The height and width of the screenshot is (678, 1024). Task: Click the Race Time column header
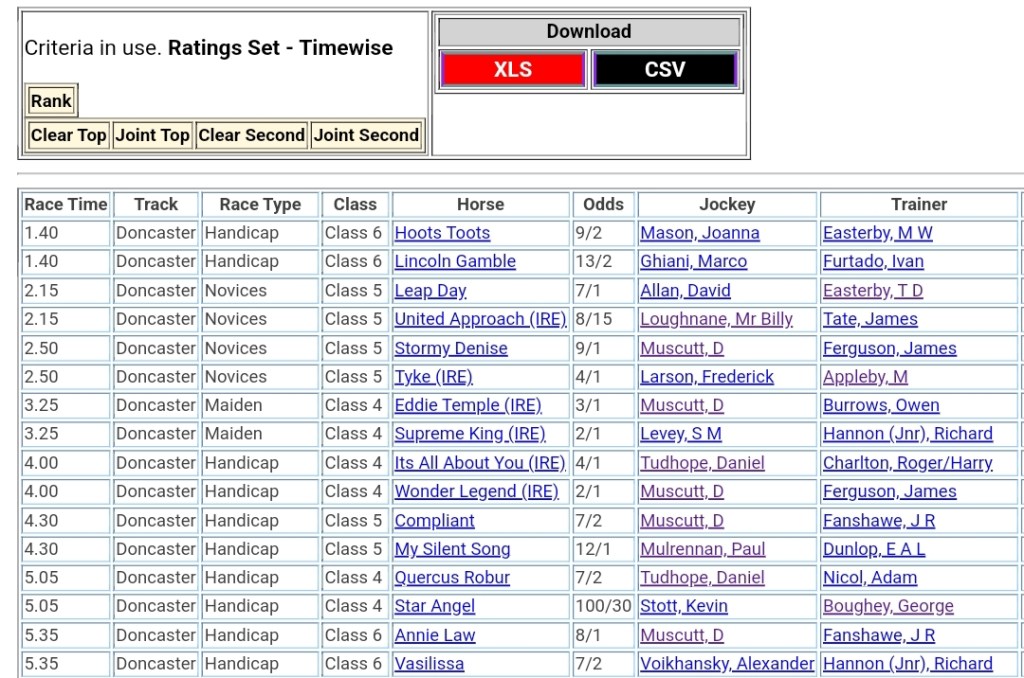coord(66,204)
